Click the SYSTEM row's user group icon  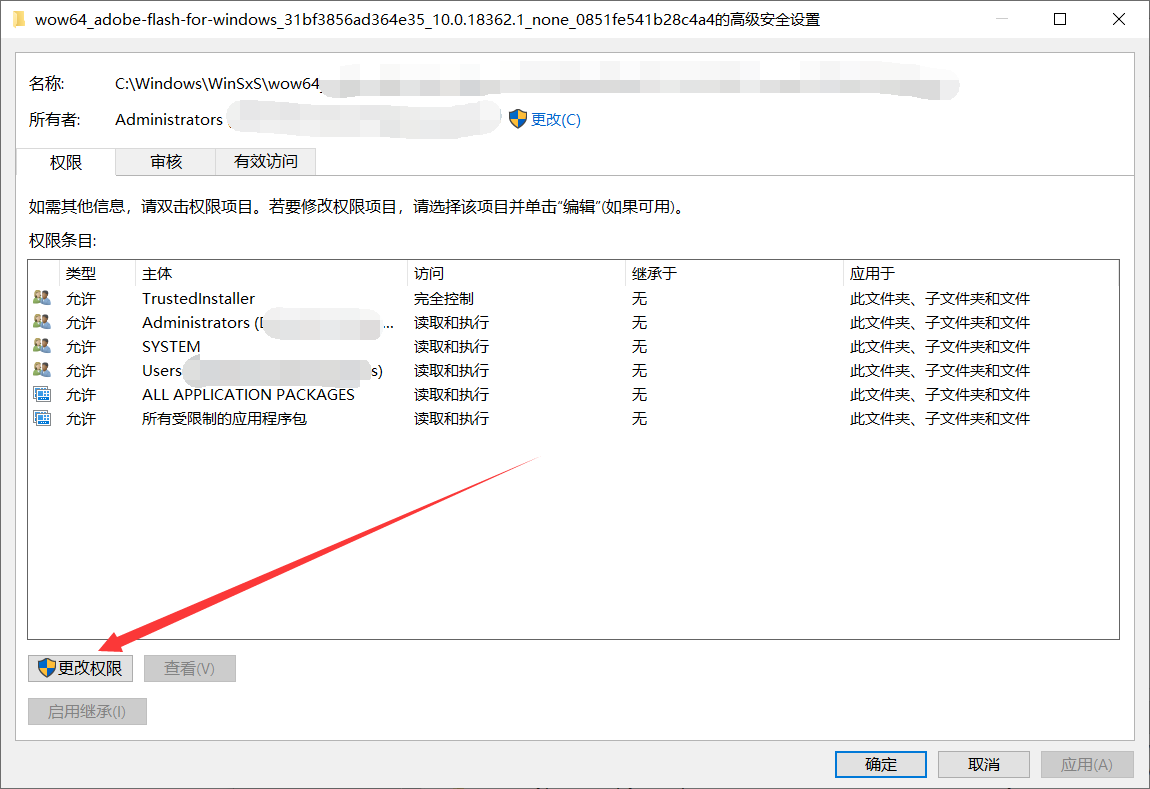pyautogui.click(x=41, y=346)
